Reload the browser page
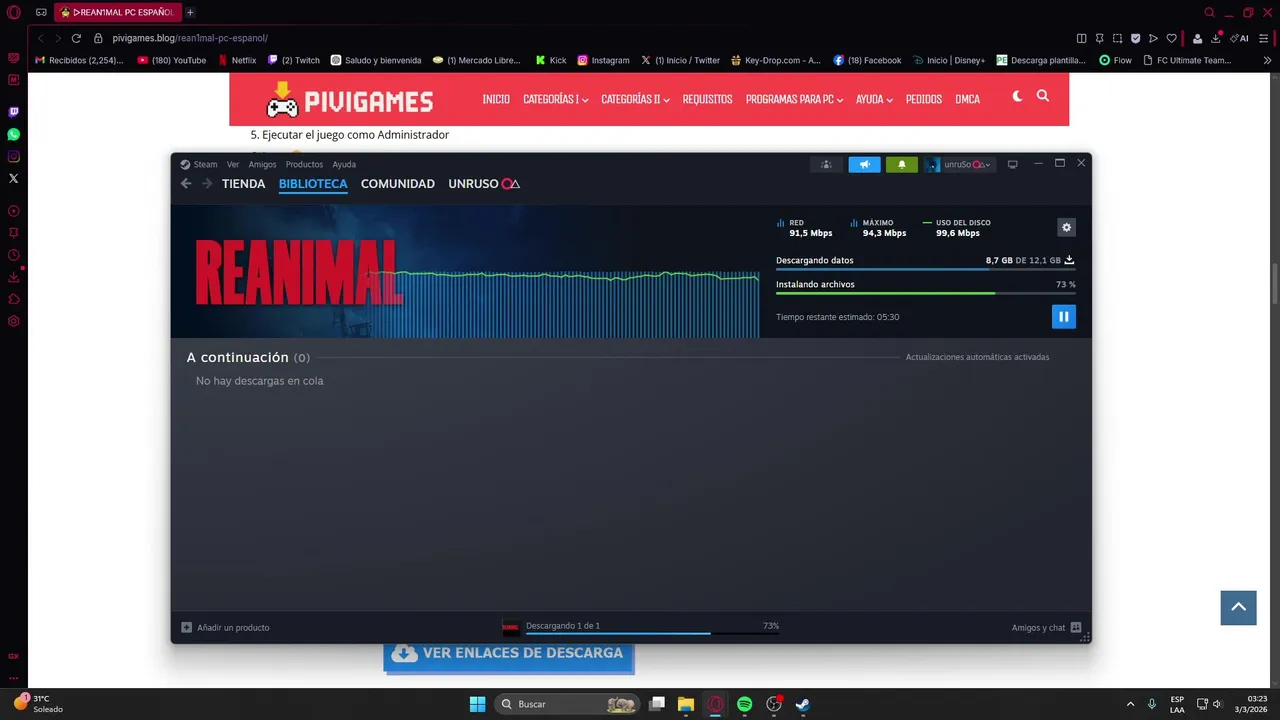 coord(76,38)
